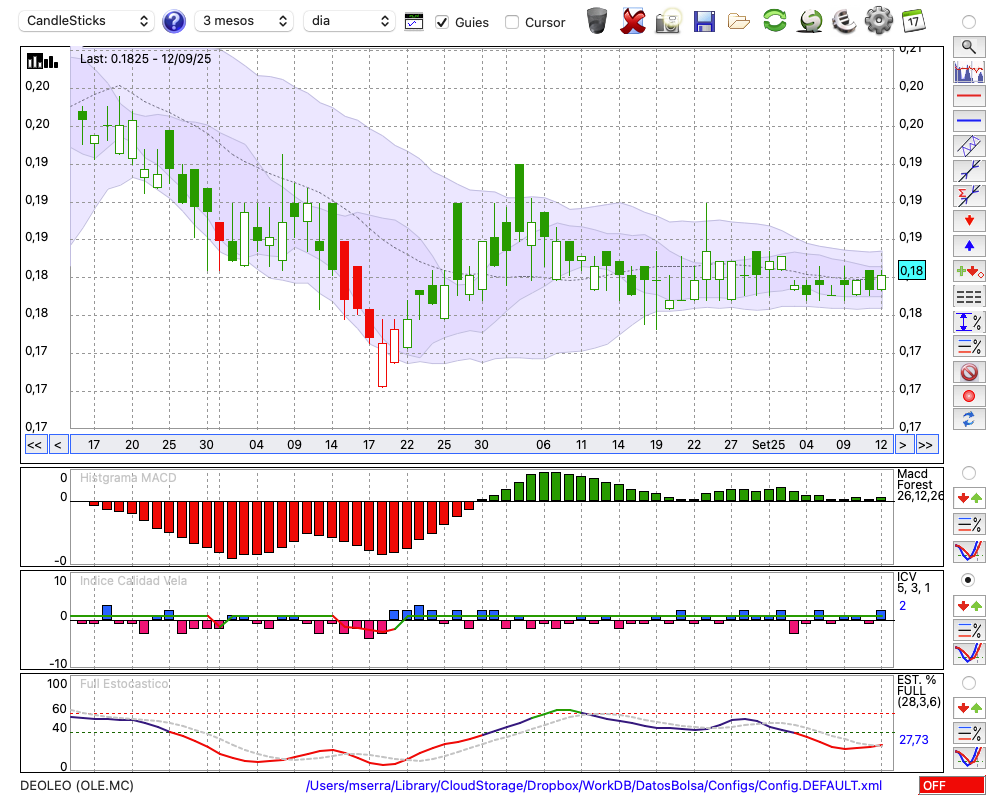
Task: Open the CandleSticks chart type dropdown
Action: pyautogui.click(x=87, y=21)
